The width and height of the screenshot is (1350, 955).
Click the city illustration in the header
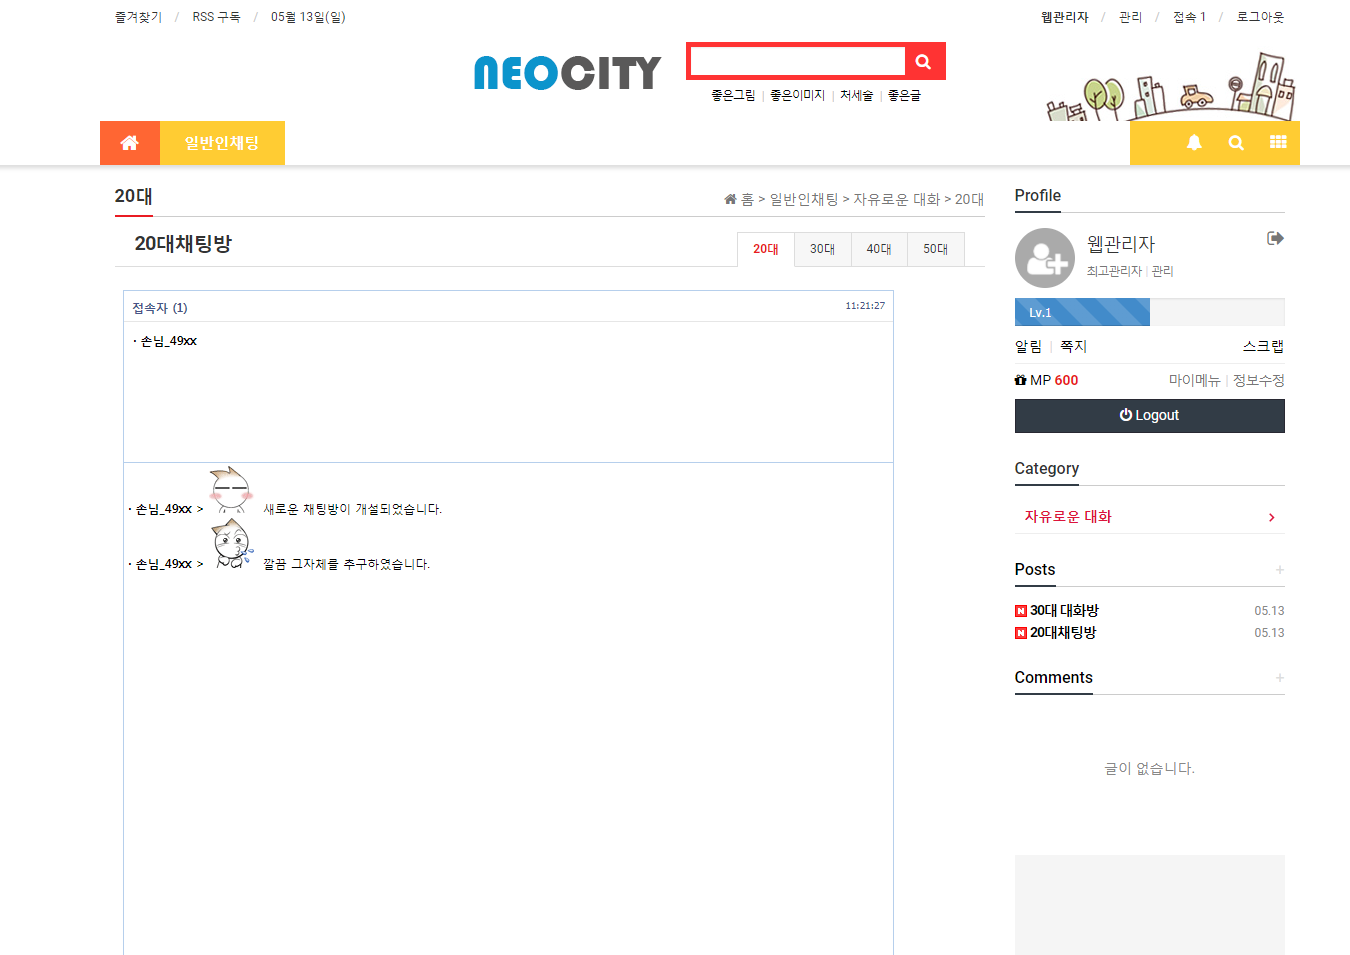pyautogui.click(x=1170, y=87)
